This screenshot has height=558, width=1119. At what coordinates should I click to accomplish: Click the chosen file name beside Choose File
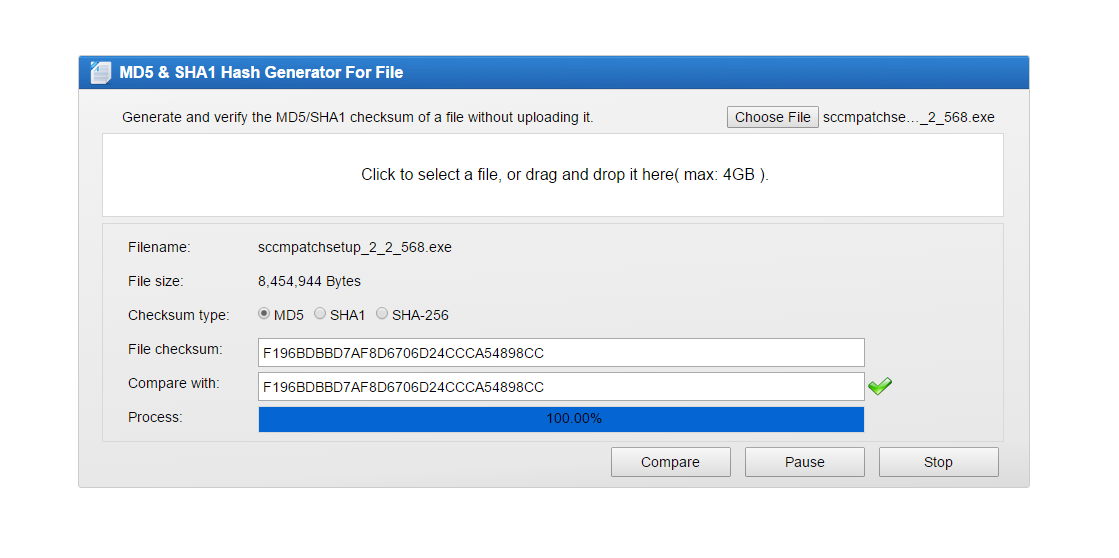pos(909,117)
